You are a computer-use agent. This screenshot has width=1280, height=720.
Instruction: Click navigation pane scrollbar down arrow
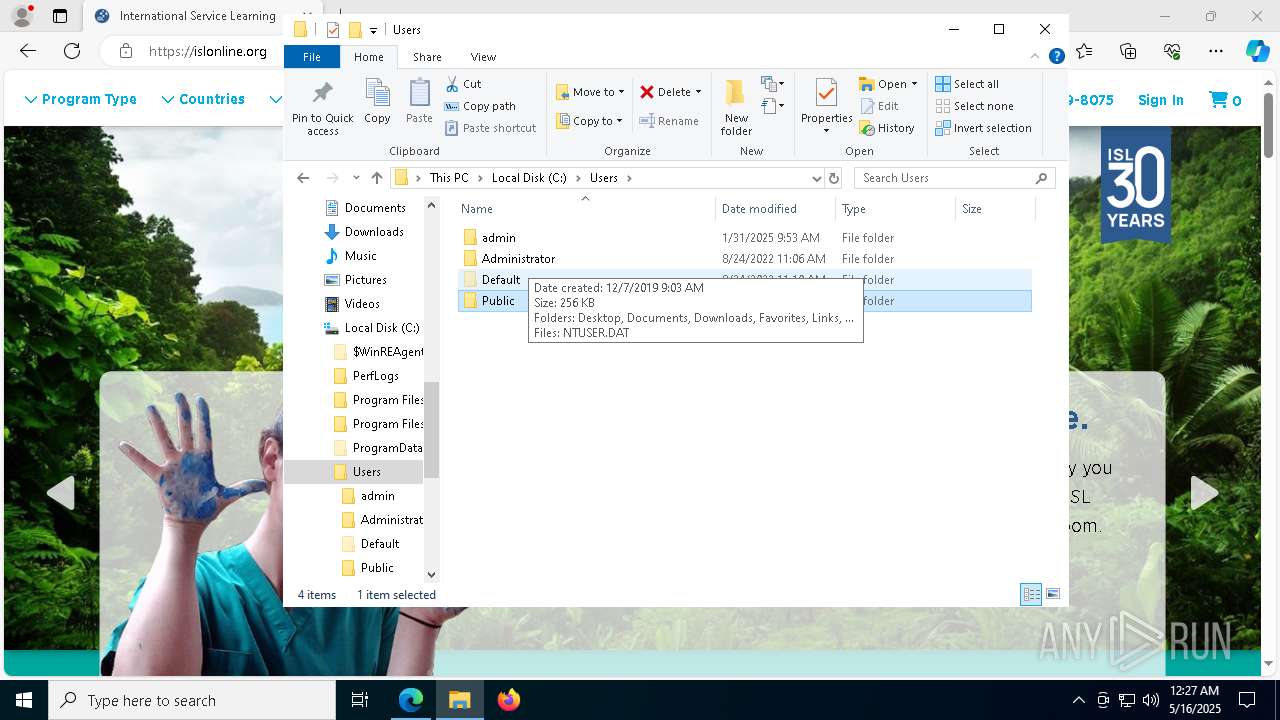[432, 575]
